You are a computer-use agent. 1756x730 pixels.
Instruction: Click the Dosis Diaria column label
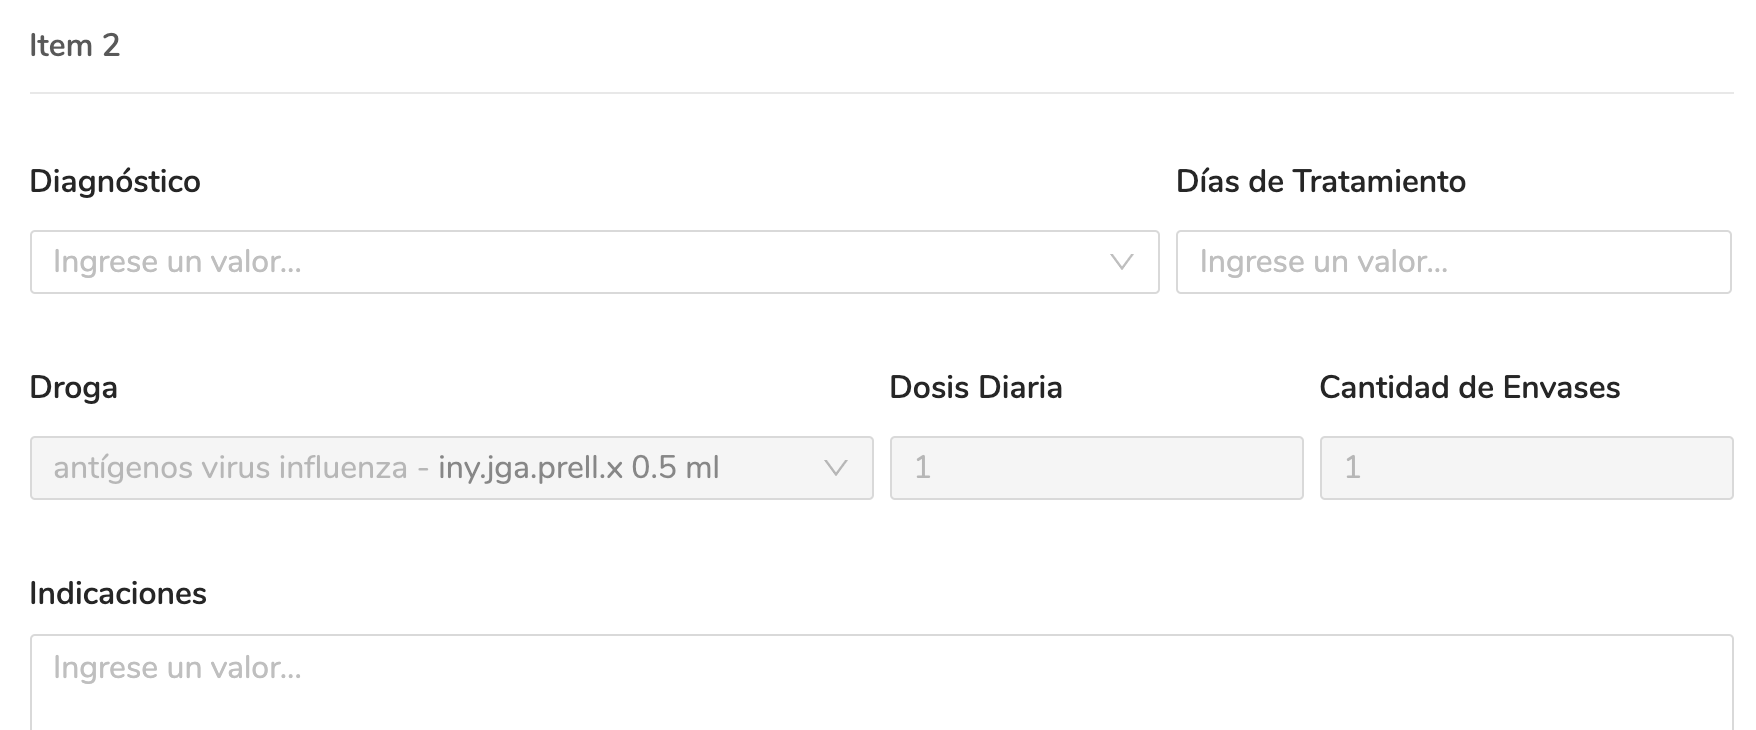point(977,387)
